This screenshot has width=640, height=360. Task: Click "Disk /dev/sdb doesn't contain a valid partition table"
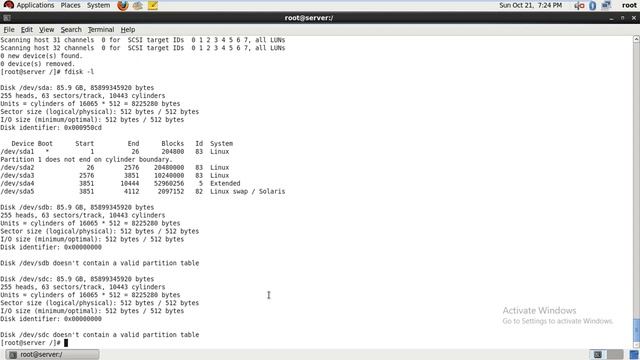(x=100, y=263)
